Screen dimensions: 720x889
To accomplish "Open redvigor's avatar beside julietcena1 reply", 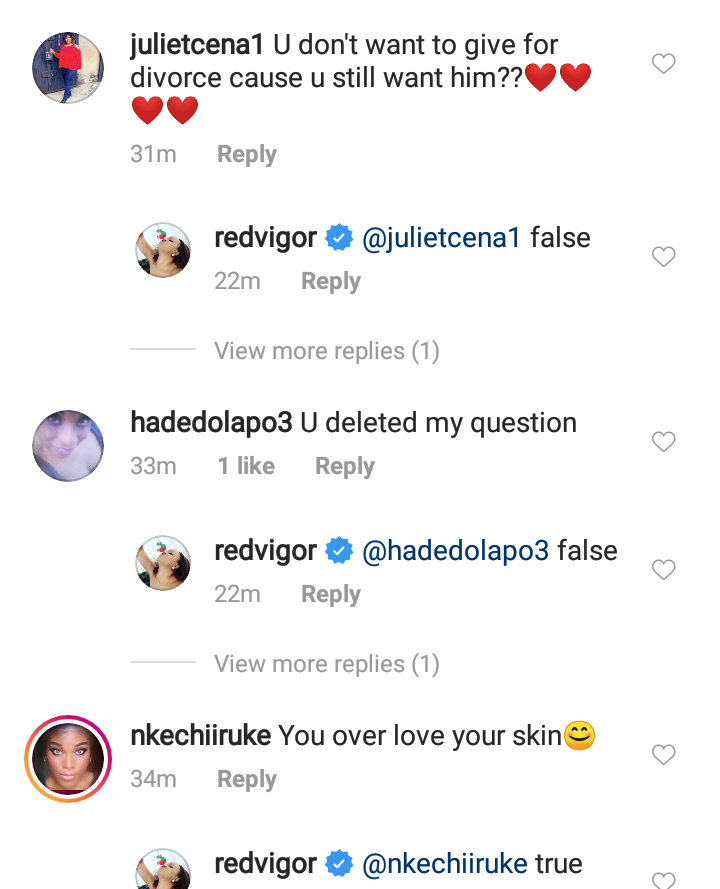I will pyautogui.click(x=163, y=251).
